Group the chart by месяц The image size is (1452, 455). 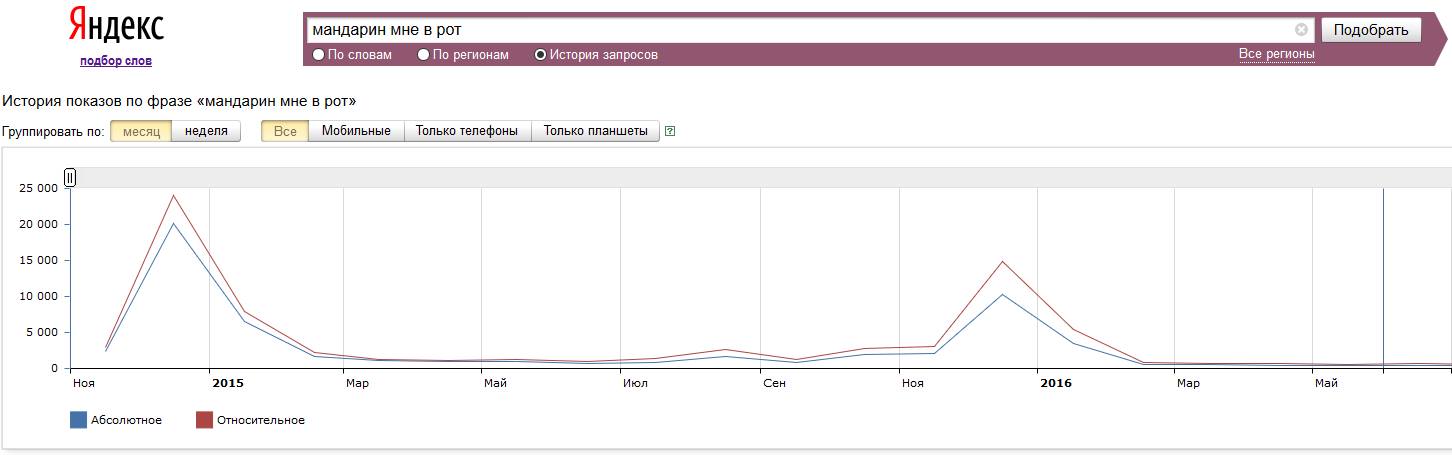tap(141, 131)
